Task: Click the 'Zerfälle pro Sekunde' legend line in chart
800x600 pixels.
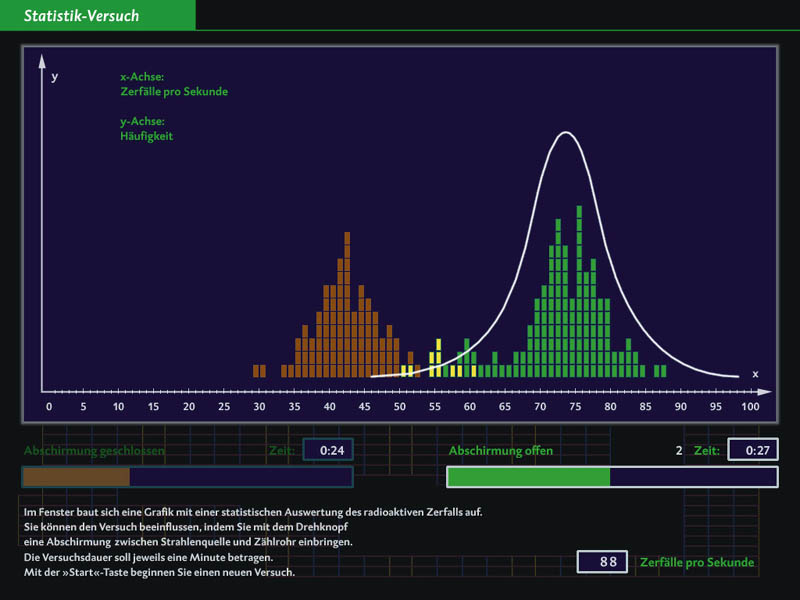Action: pyautogui.click(x=174, y=92)
